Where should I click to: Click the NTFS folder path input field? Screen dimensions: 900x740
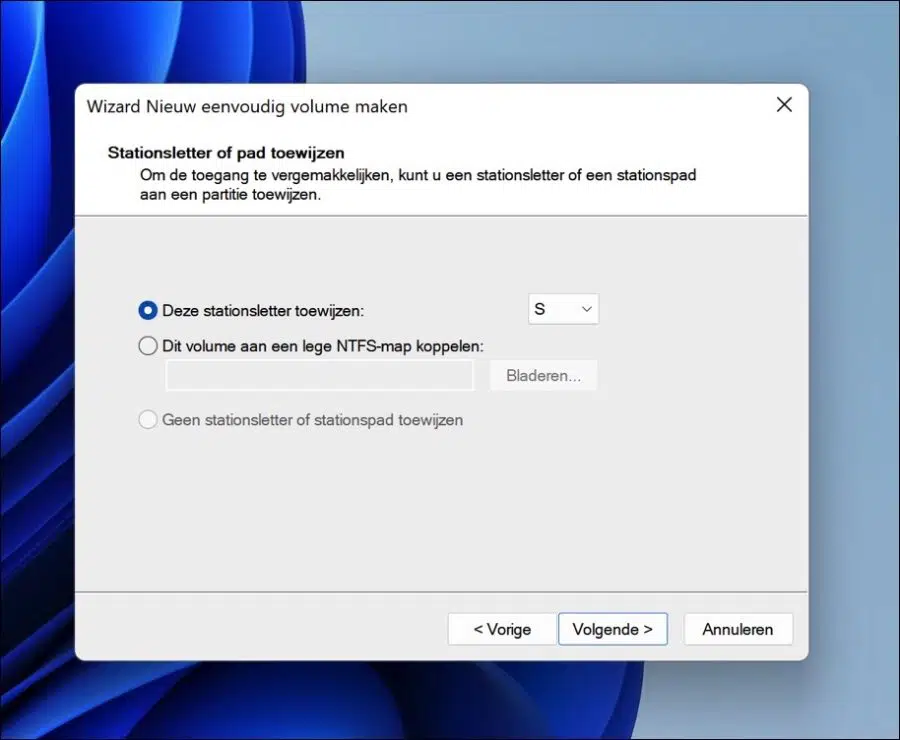click(320, 375)
